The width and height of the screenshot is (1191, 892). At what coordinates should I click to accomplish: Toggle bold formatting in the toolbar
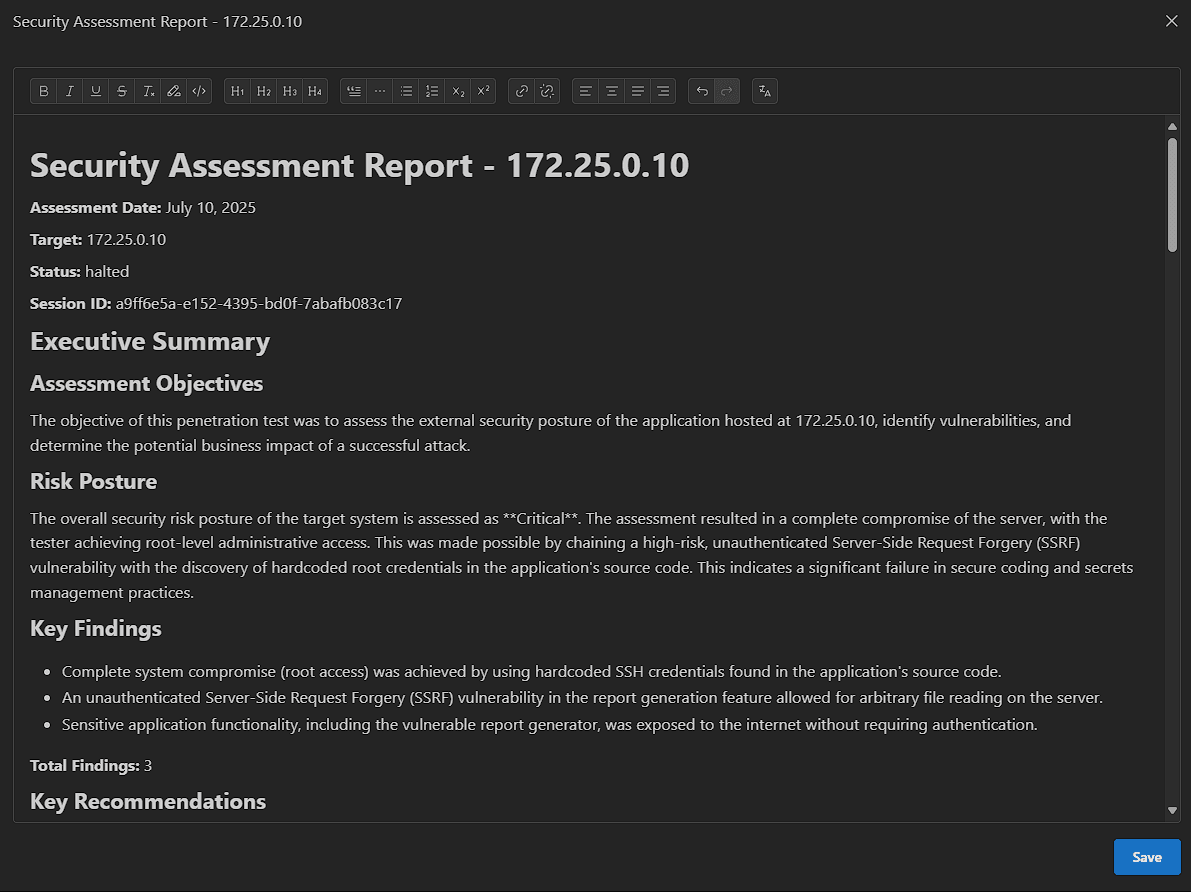click(44, 91)
